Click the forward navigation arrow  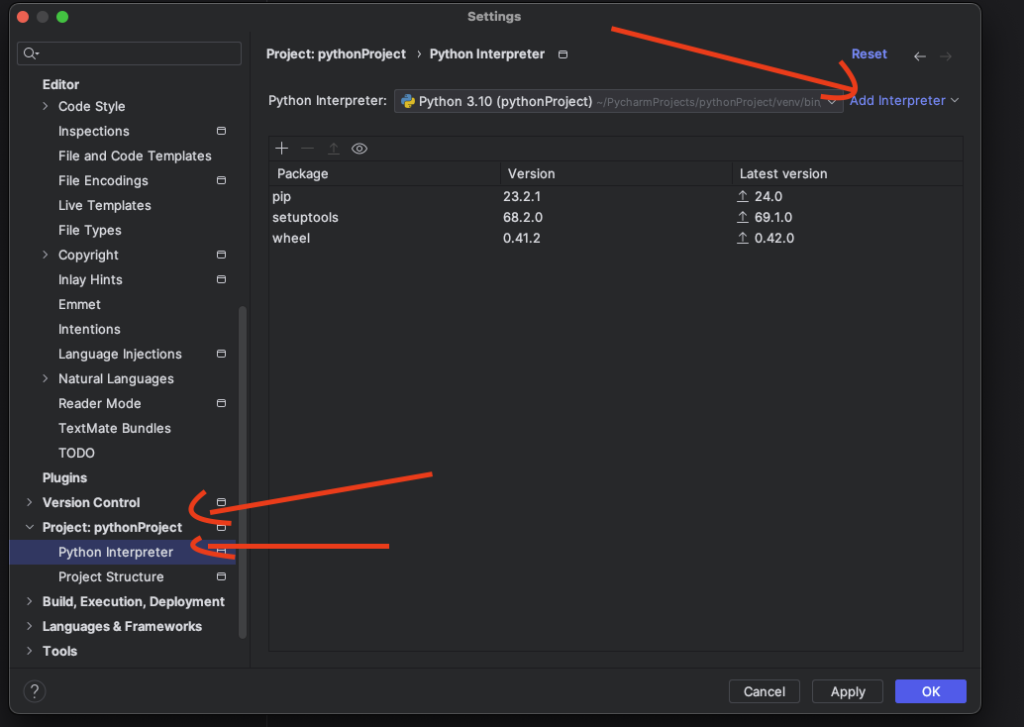(x=946, y=56)
